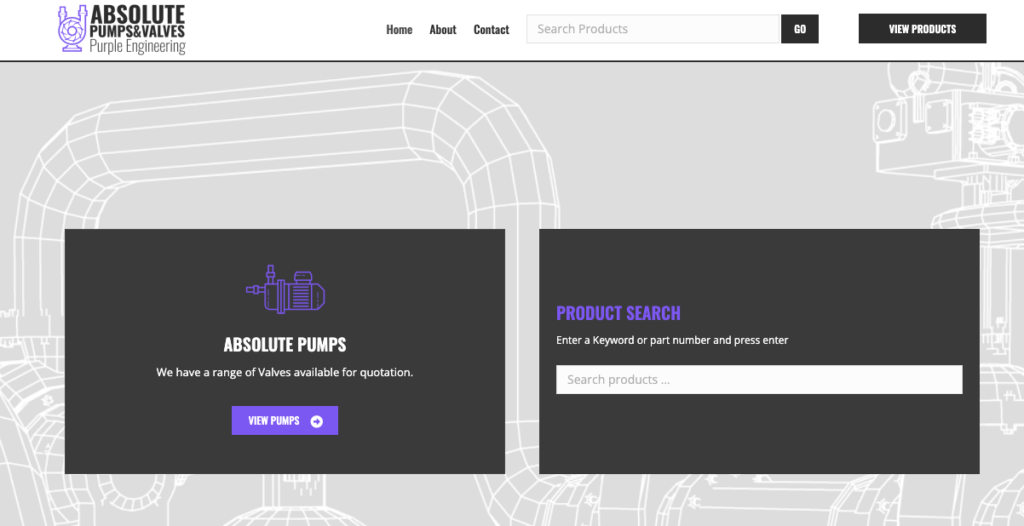Click the VIEW PRODUCTS button
The height and width of the screenshot is (526, 1024).
[x=922, y=29]
